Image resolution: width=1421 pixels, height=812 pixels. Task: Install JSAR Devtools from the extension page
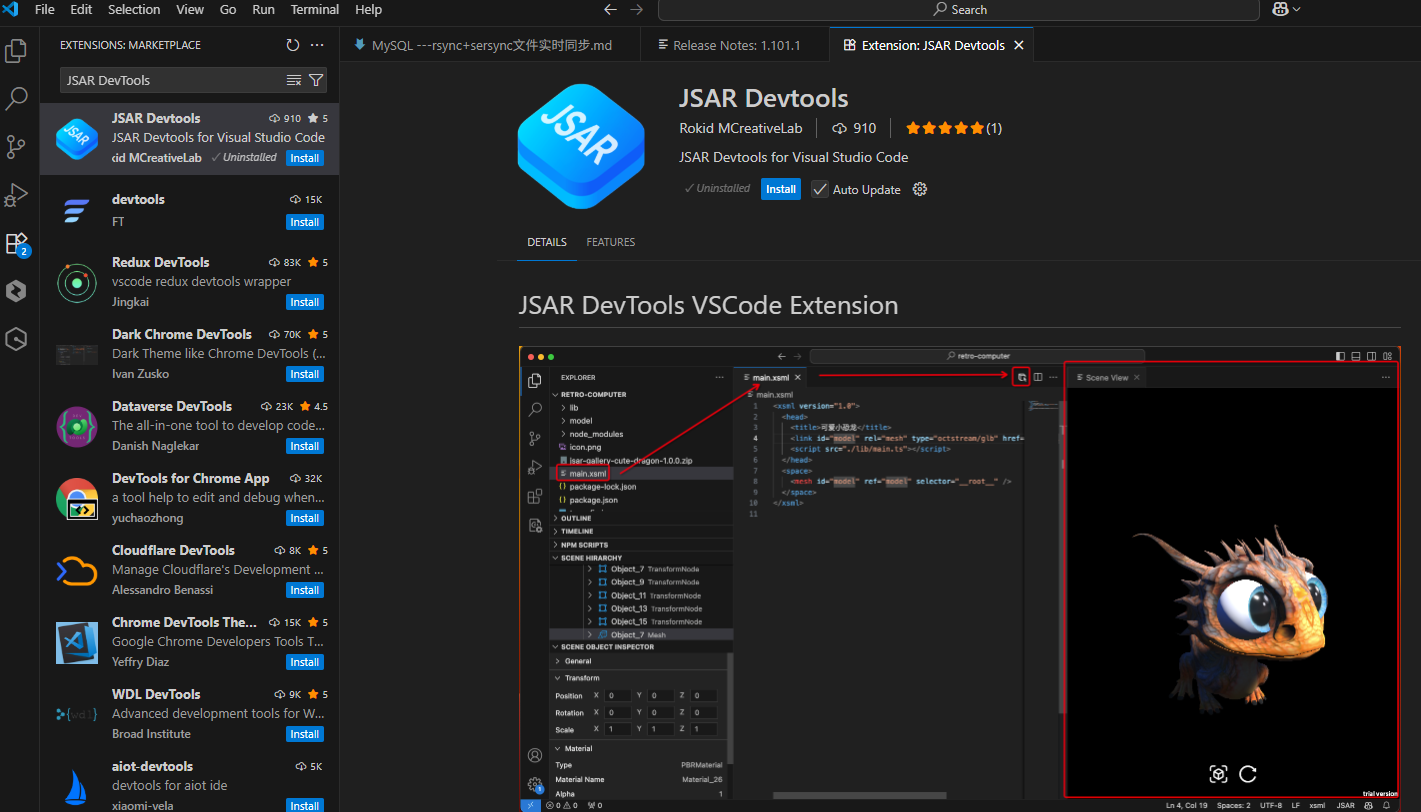[x=781, y=189]
